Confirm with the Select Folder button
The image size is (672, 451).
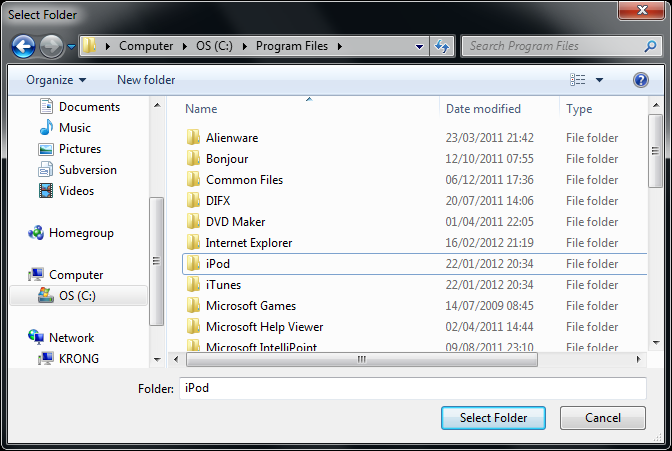pyautogui.click(x=493, y=418)
